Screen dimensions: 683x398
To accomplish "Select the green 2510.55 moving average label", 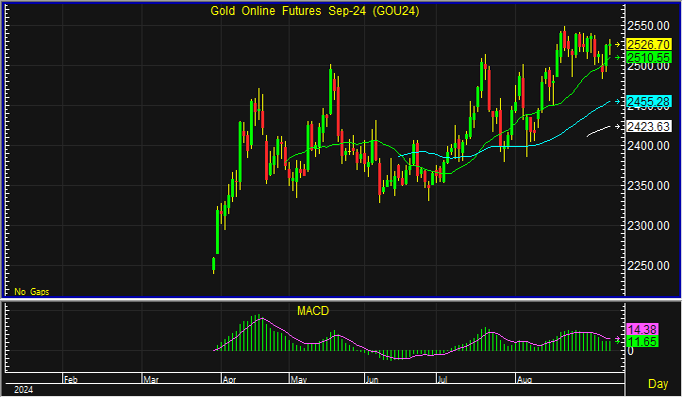I will click(648, 57).
